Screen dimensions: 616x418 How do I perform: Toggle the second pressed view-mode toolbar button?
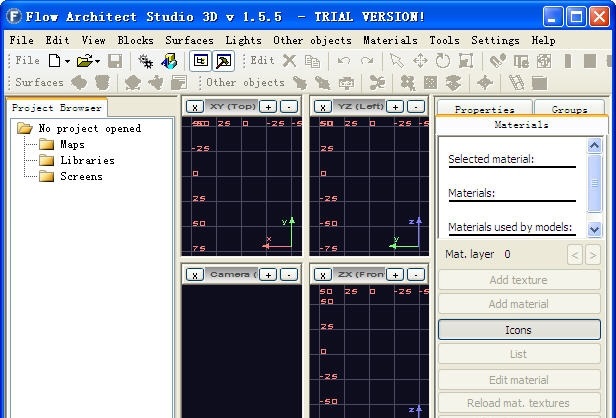point(224,61)
